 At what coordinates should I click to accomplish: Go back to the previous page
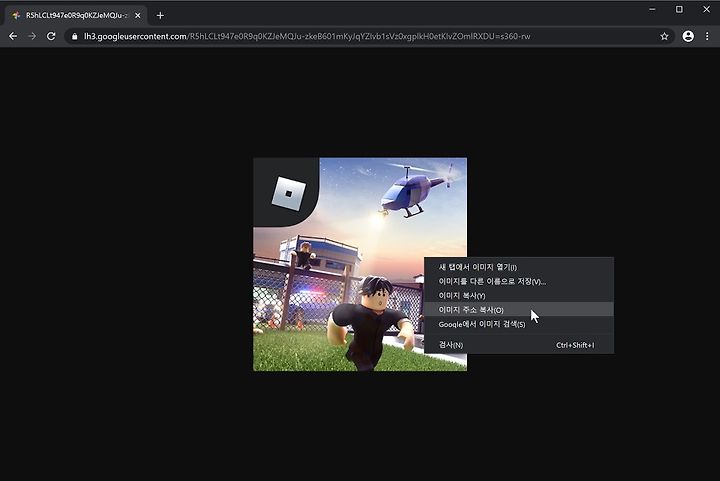pos(13,36)
